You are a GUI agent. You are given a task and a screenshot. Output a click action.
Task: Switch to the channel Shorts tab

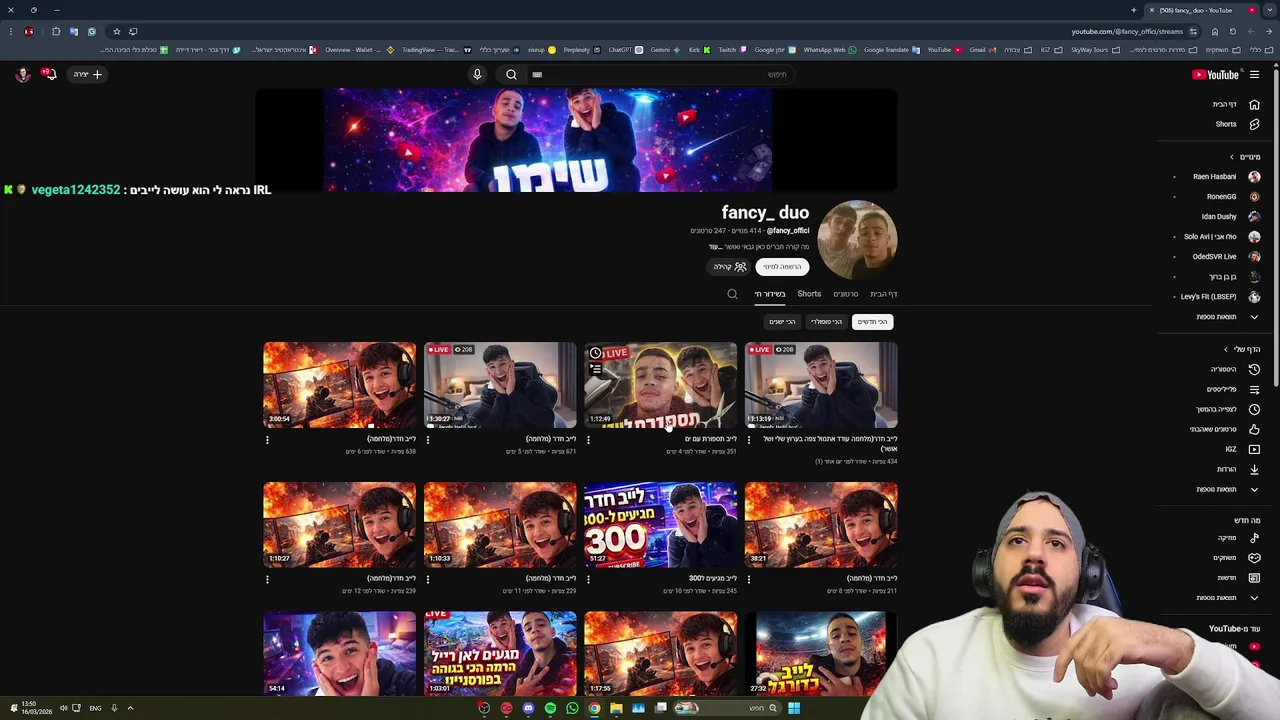point(809,294)
